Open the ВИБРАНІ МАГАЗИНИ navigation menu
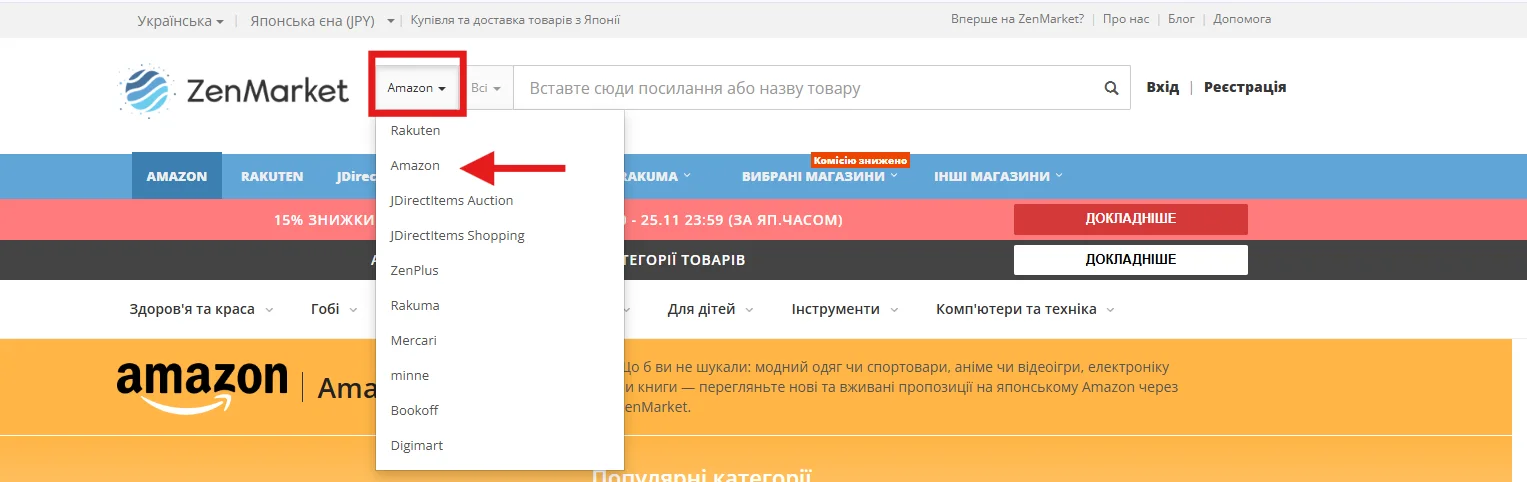Screen dimensions: 1527x482 click(819, 176)
